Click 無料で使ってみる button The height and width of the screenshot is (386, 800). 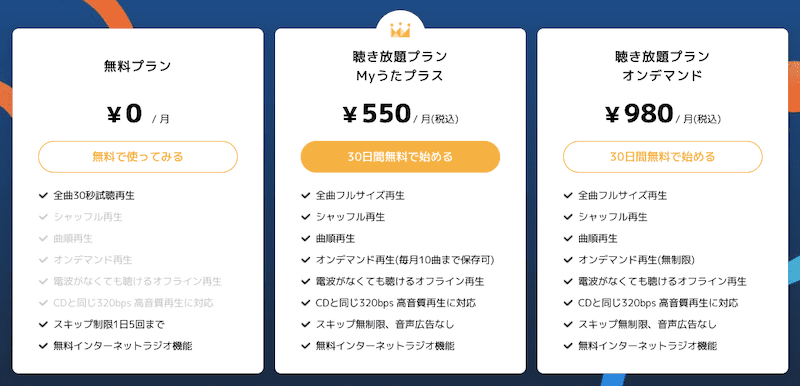(138, 157)
